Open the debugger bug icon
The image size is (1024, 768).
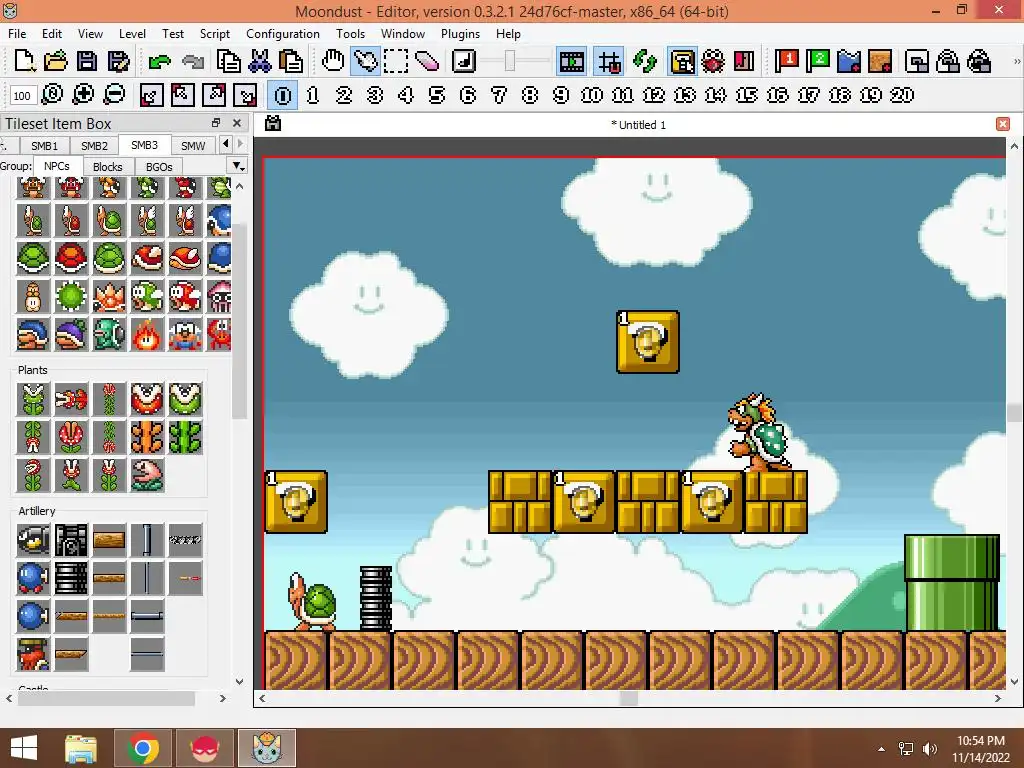tap(713, 61)
